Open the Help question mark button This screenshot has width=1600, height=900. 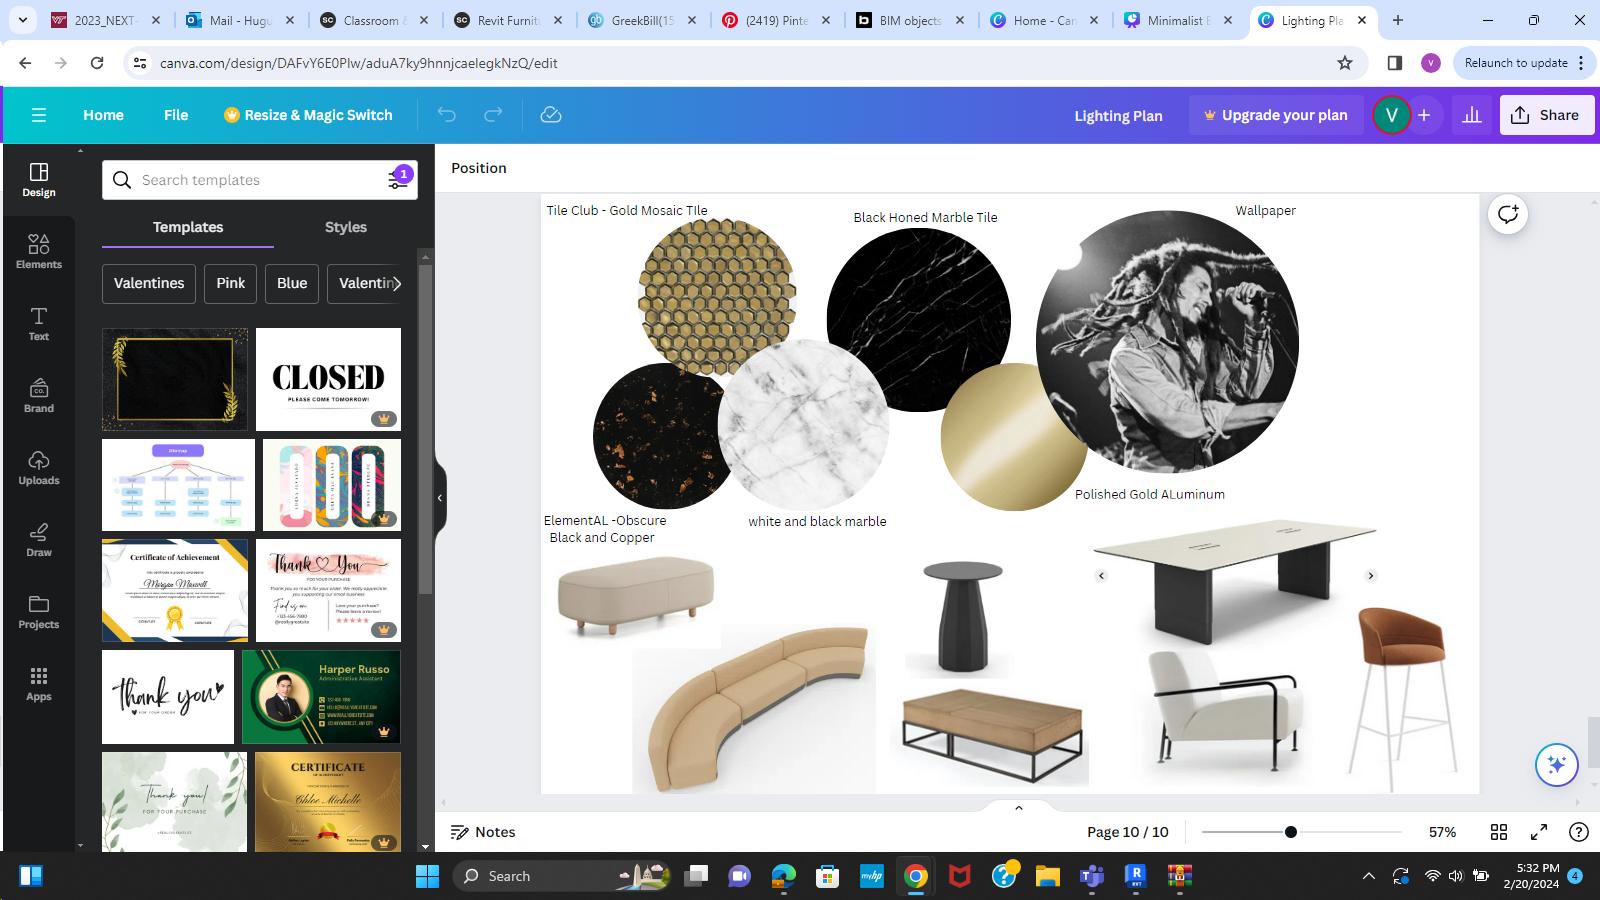1579,832
